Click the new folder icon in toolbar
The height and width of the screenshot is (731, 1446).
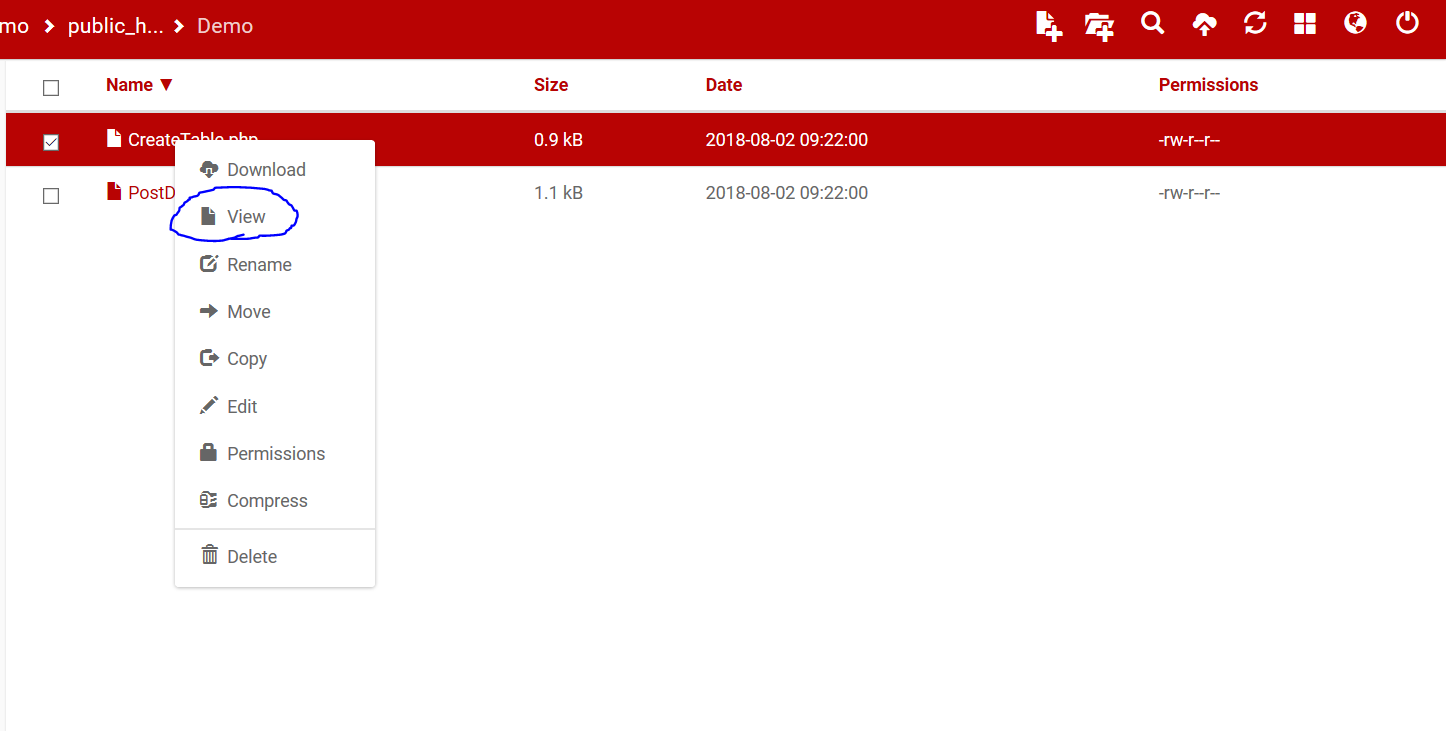point(1099,25)
